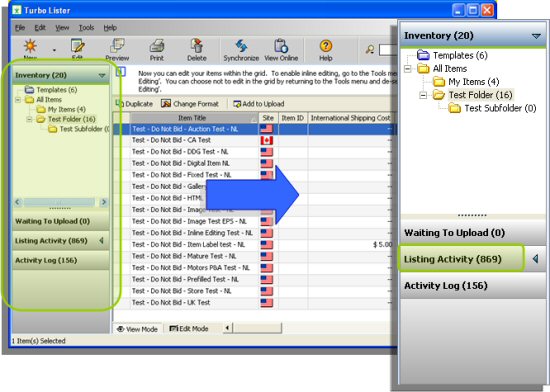This screenshot has width=550, height=392.
Task: Click the Edit toolbar icon
Action: pos(77,46)
